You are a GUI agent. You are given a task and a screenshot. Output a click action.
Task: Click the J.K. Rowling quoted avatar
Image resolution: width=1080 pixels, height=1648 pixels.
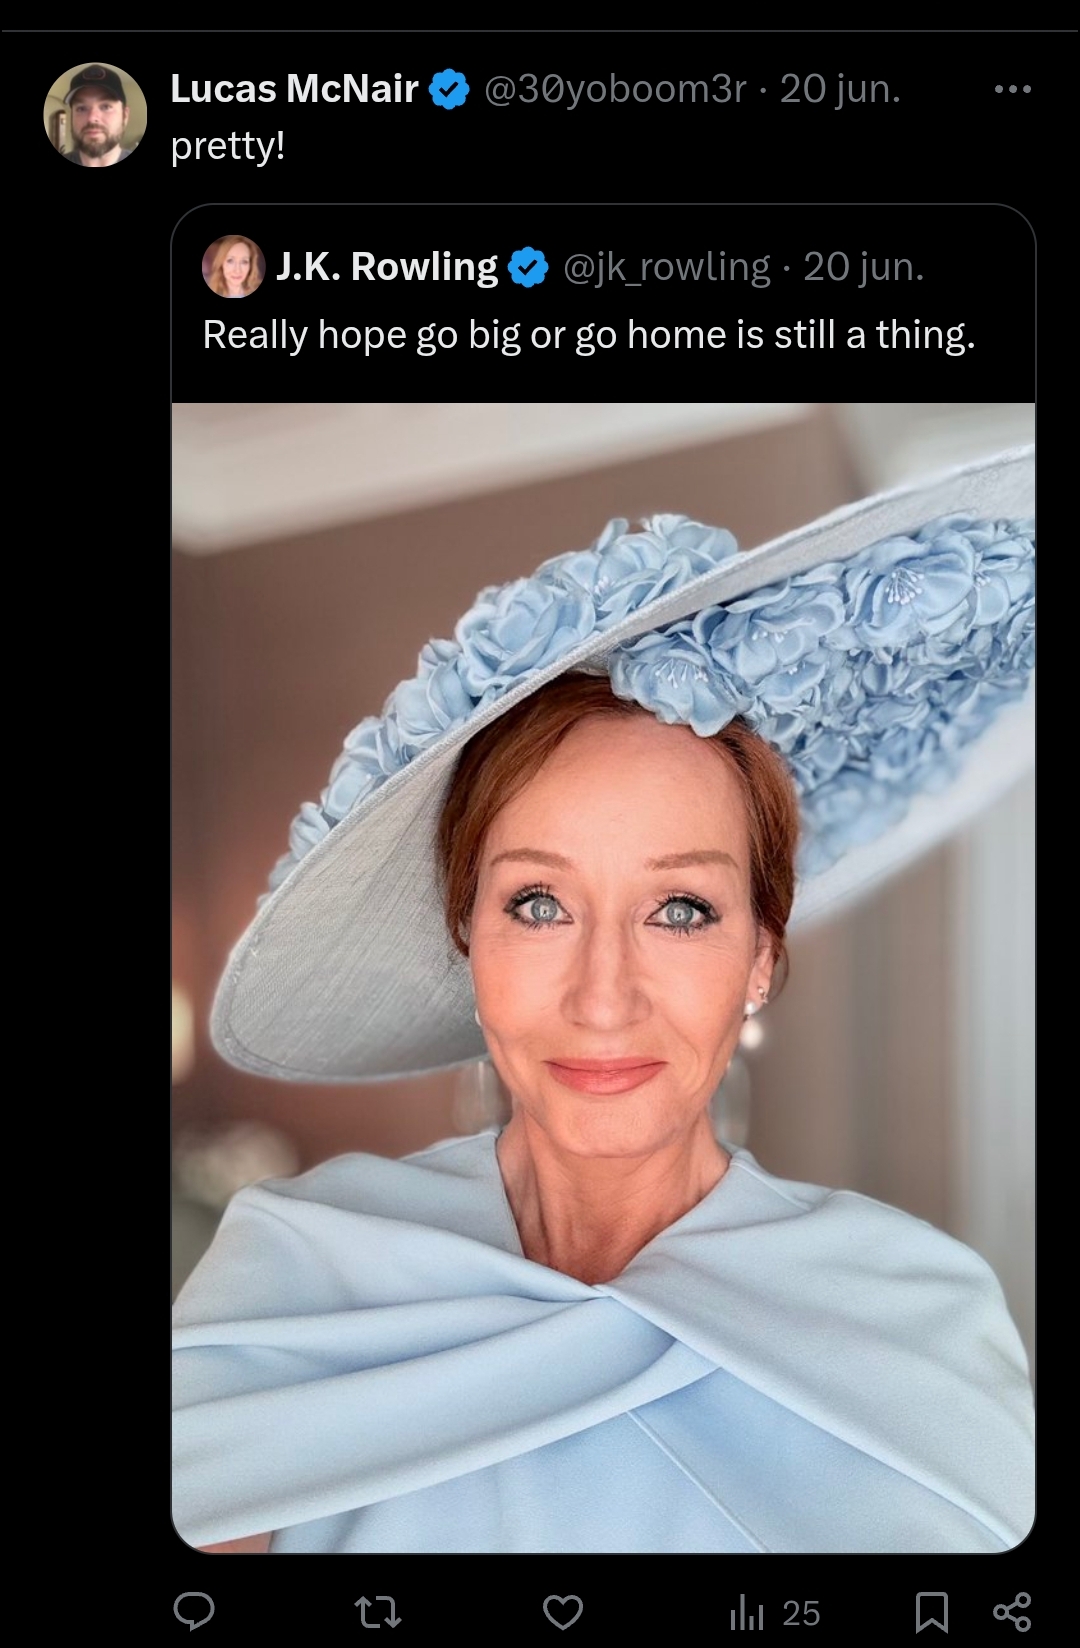pos(234,267)
